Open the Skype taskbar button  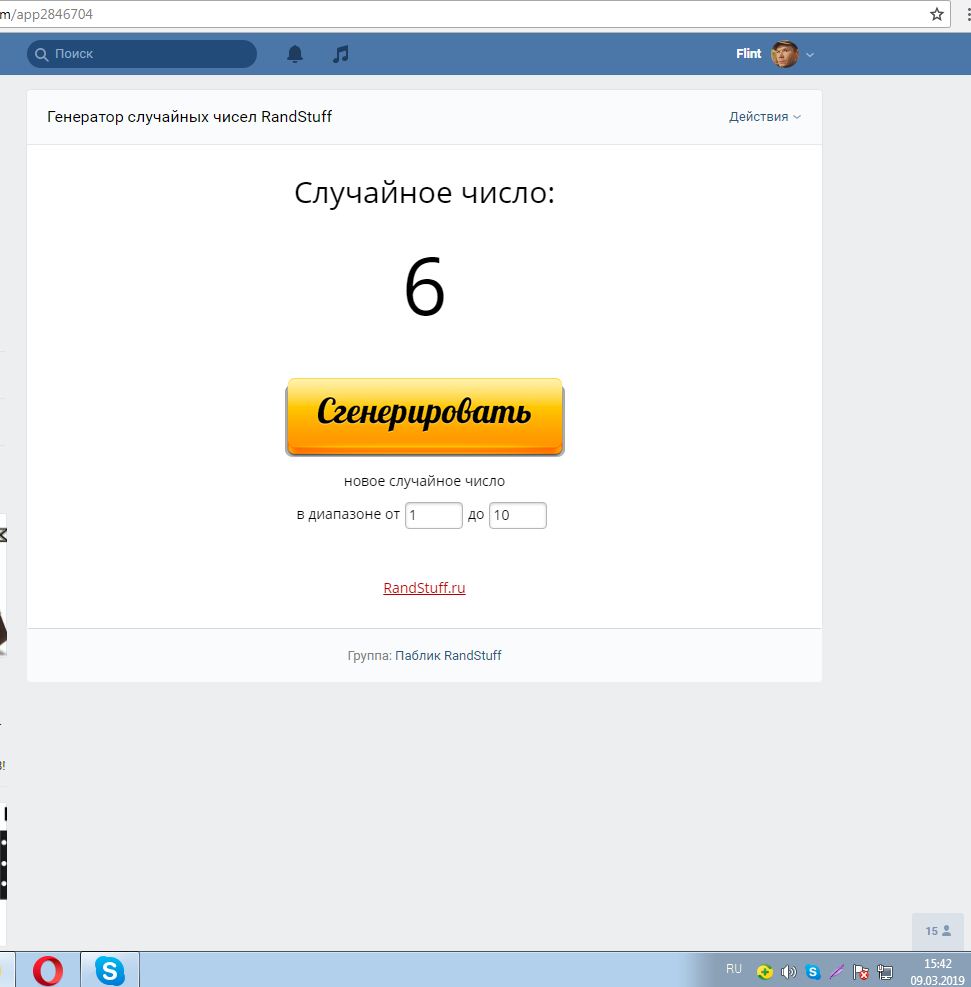pyautogui.click(x=110, y=970)
